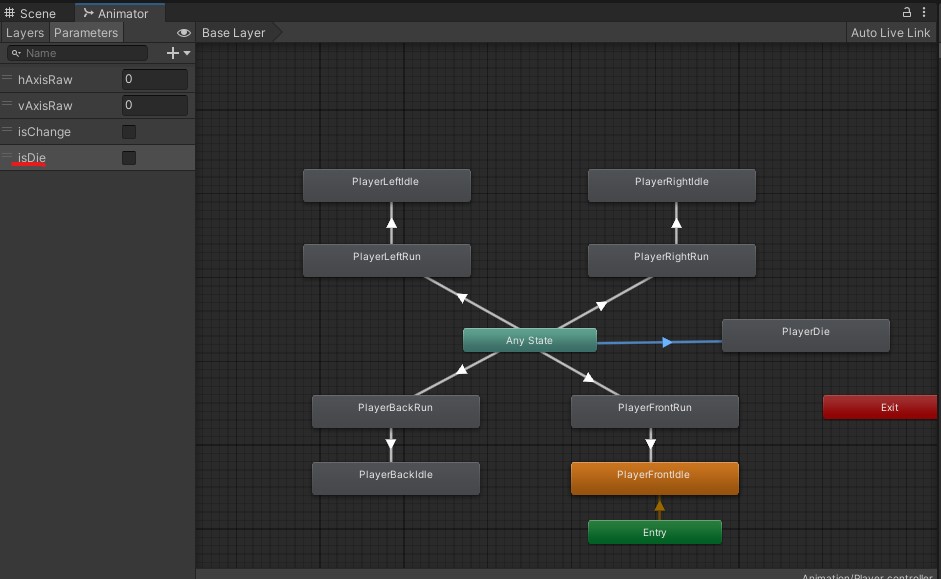This screenshot has height=579, width=941.
Task: Select the hAxisRaw parameter name
Action: pyautogui.click(x=45, y=79)
